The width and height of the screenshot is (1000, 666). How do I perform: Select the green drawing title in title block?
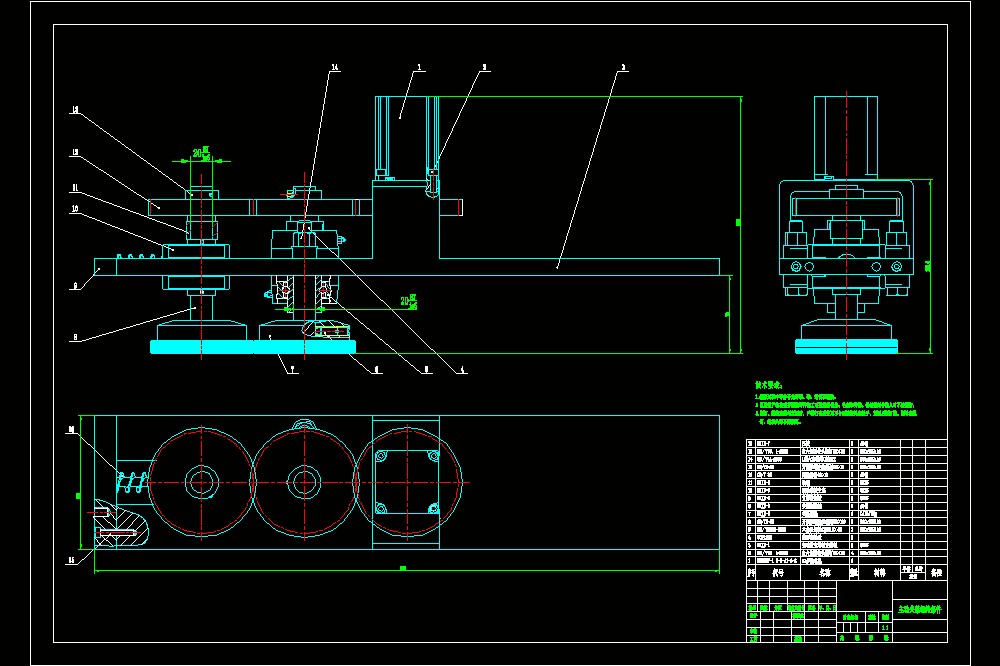920,609
